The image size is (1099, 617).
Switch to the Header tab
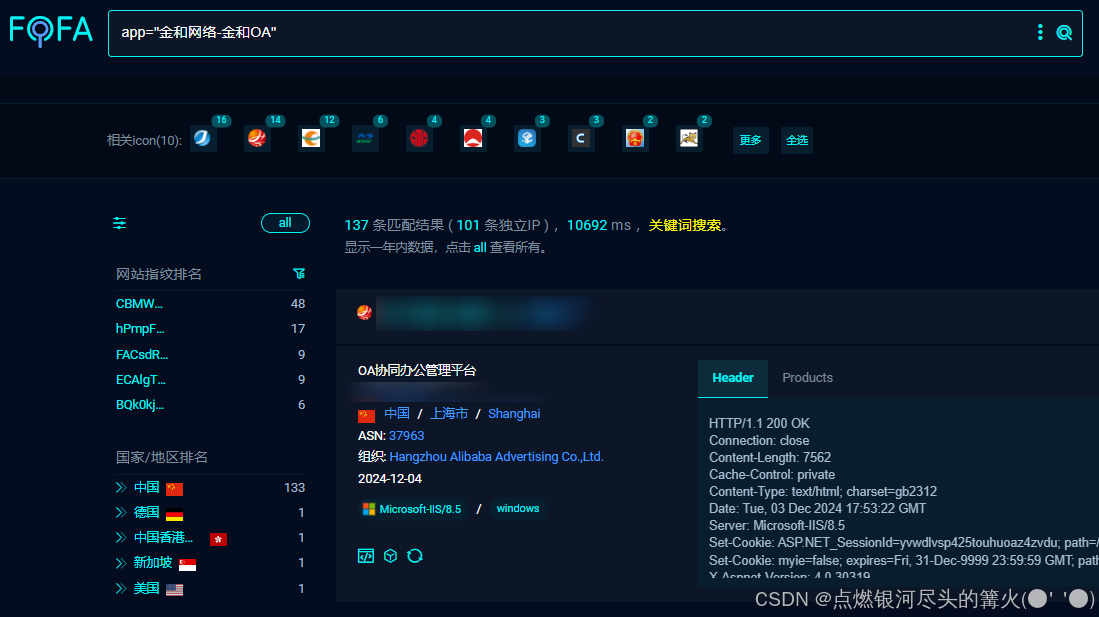coord(733,378)
